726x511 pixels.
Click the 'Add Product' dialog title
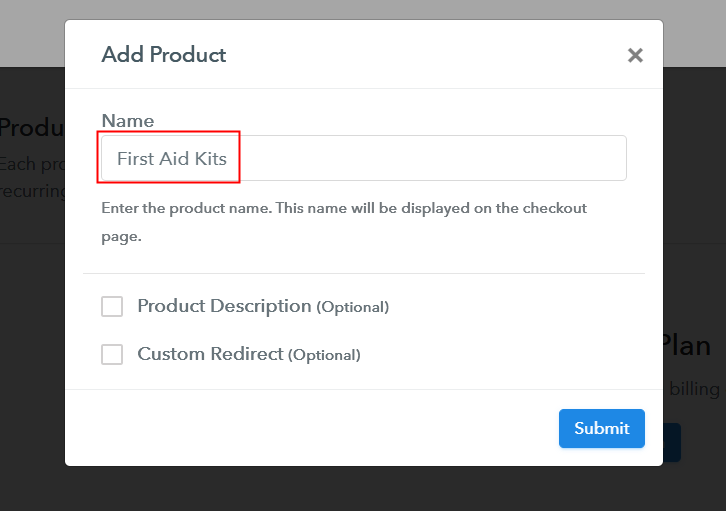tap(164, 55)
